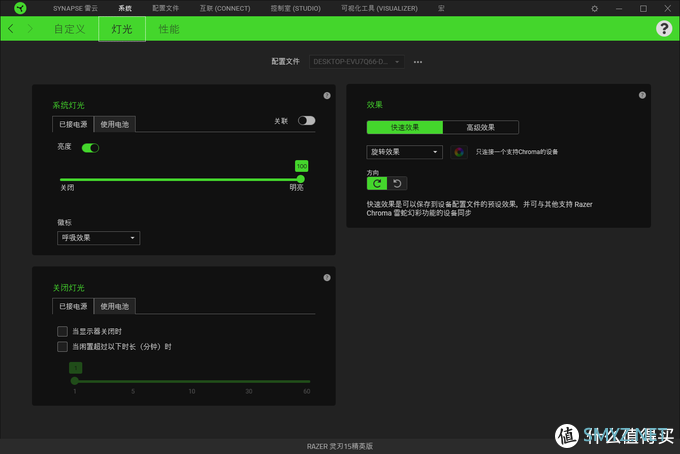
Task: Click the 关闭灯光 panel info icon
Action: pos(327,278)
